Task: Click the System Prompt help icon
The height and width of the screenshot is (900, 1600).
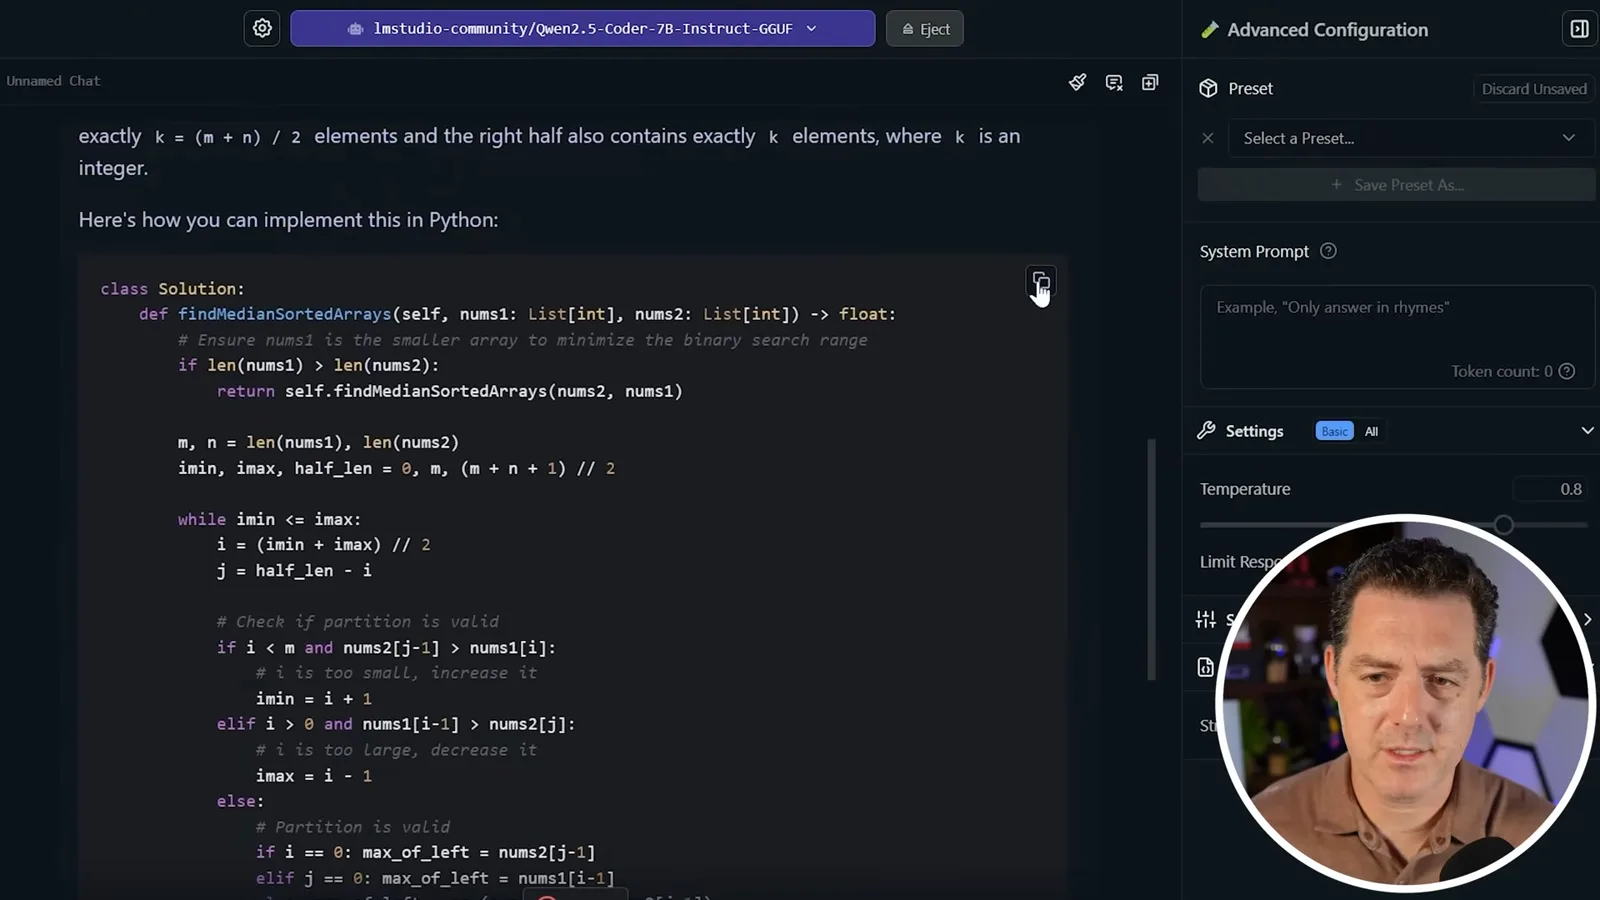Action: (1328, 251)
